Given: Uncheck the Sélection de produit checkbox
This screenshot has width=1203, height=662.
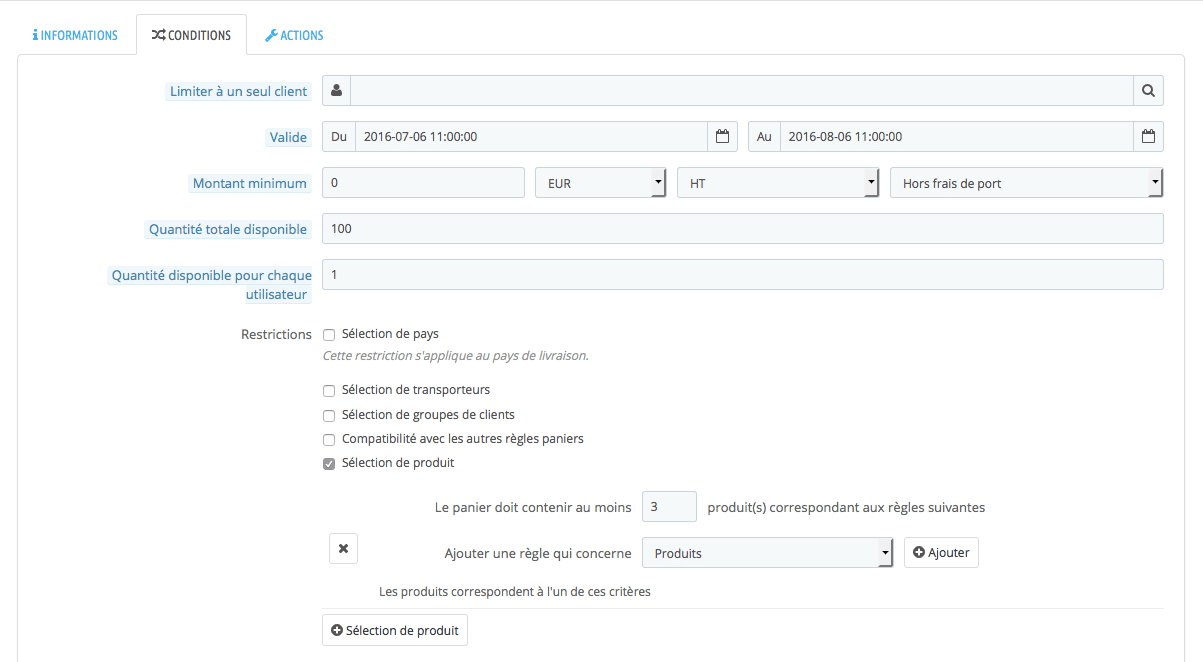Looking at the screenshot, I should pos(329,464).
